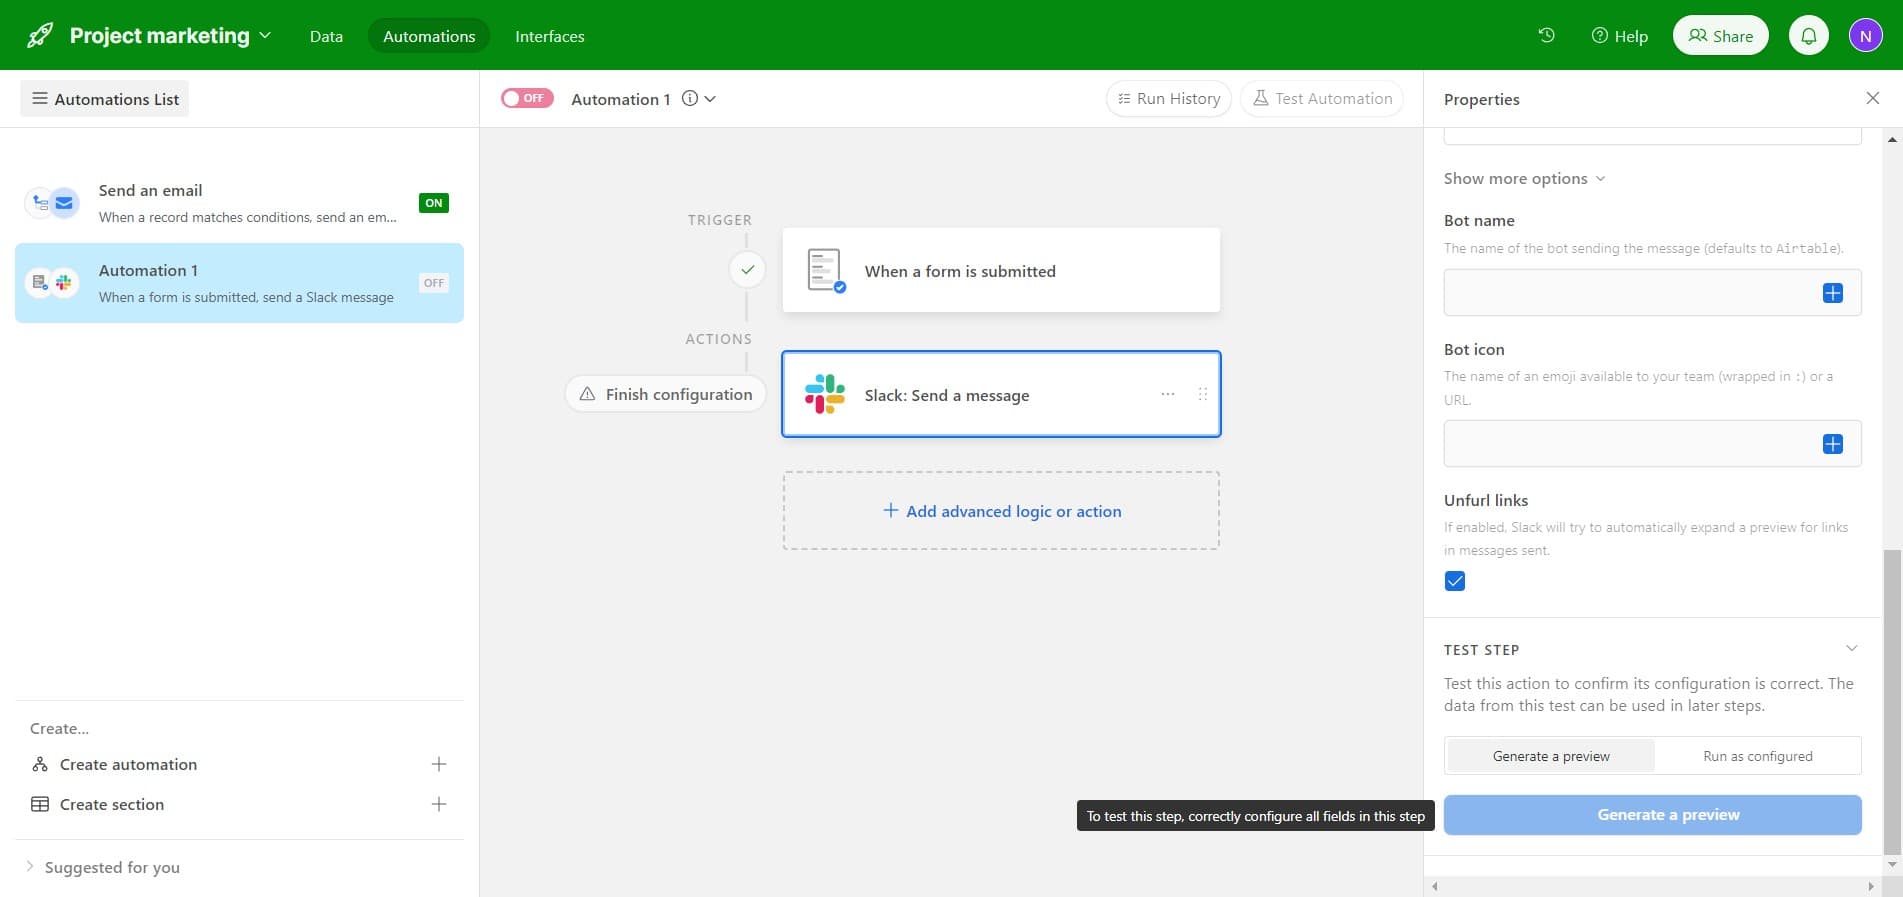Screen dimensions: 1903x897
Task: Click the scrollbar down arrow in Properties
Action: tap(1892, 864)
